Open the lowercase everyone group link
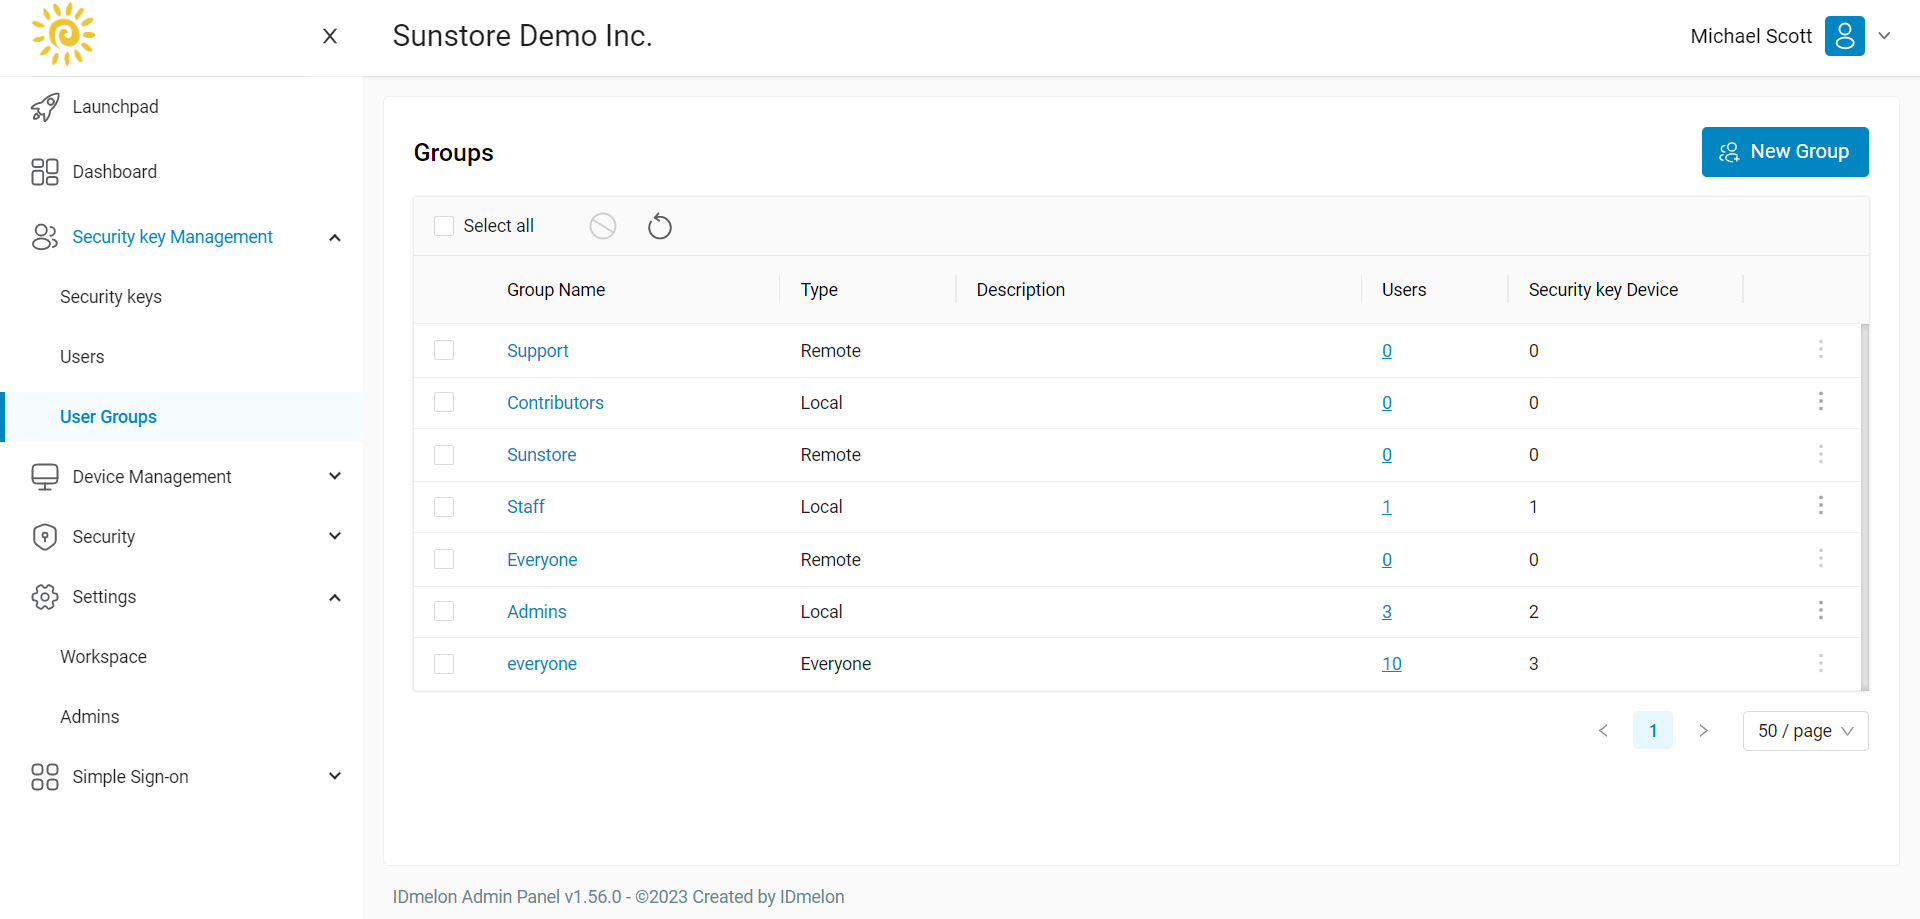 (541, 664)
